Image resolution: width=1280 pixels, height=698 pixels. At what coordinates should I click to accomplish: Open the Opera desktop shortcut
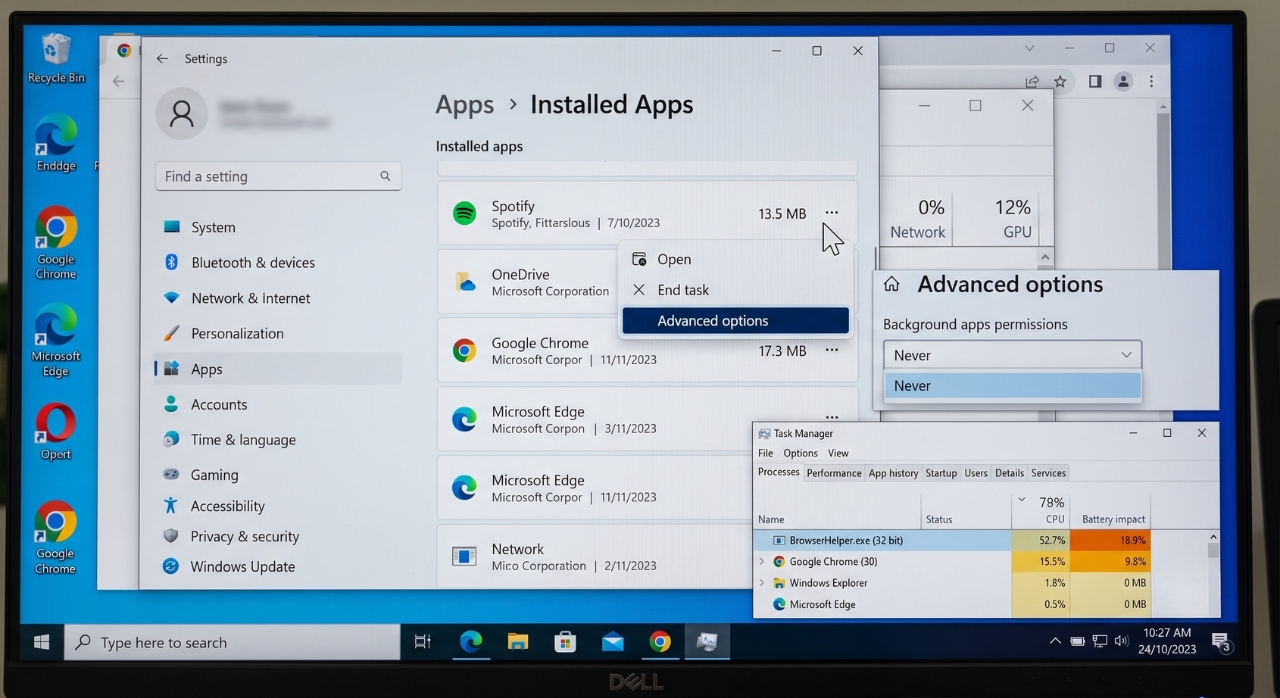click(x=56, y=430)
